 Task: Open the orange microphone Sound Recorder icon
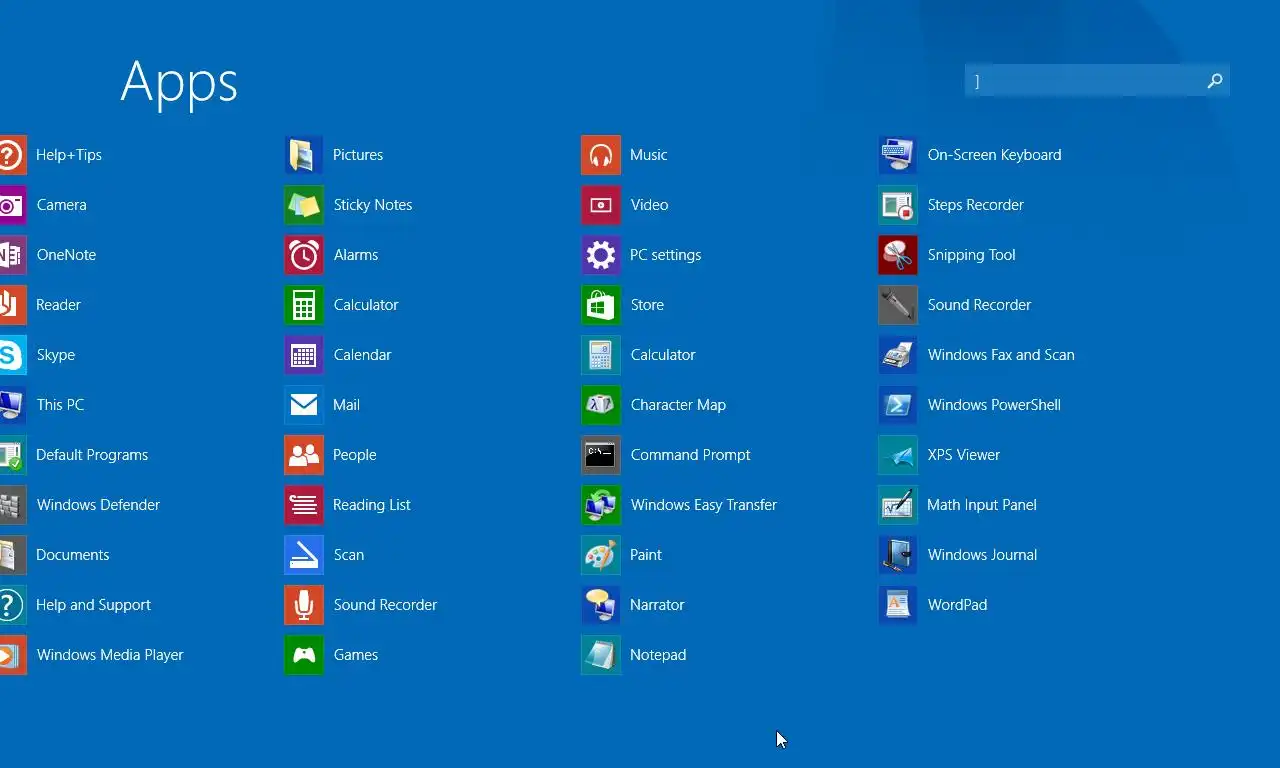pos(304,605)
